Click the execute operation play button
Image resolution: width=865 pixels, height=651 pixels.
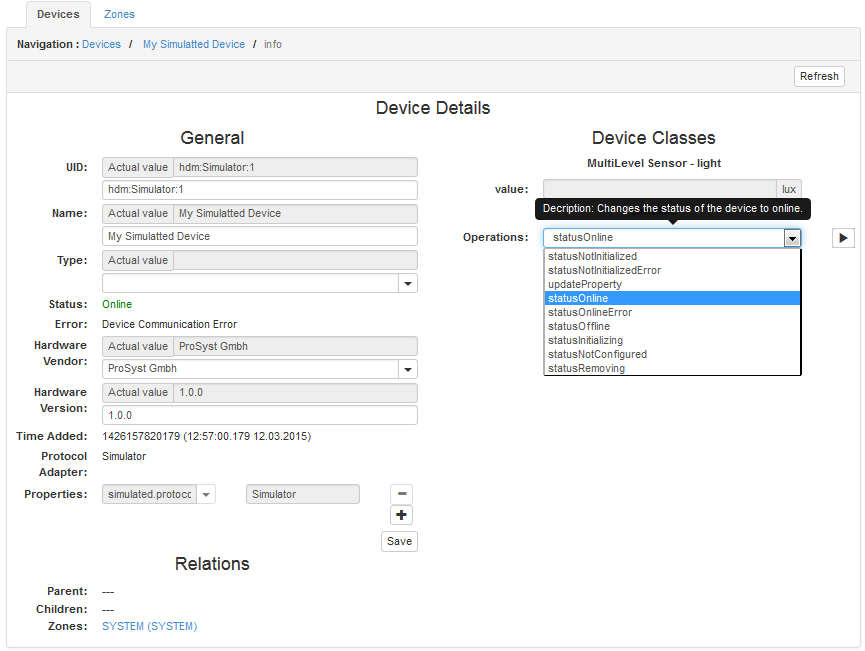pyautogui.click(x=843, y=238)
